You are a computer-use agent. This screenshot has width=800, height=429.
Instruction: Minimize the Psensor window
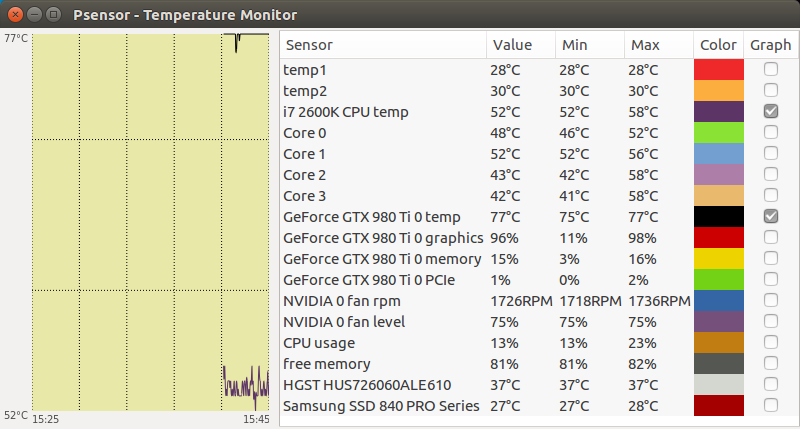(x=34, y=14)
